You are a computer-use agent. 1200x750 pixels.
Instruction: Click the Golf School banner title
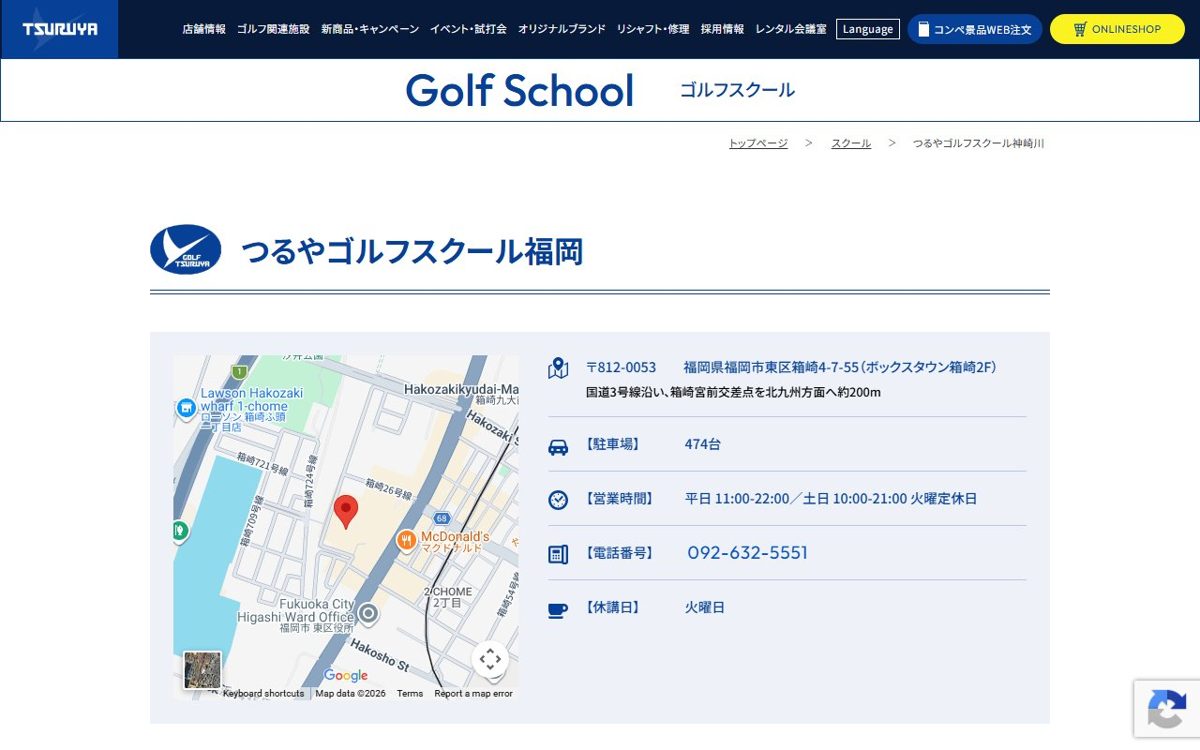520,90
